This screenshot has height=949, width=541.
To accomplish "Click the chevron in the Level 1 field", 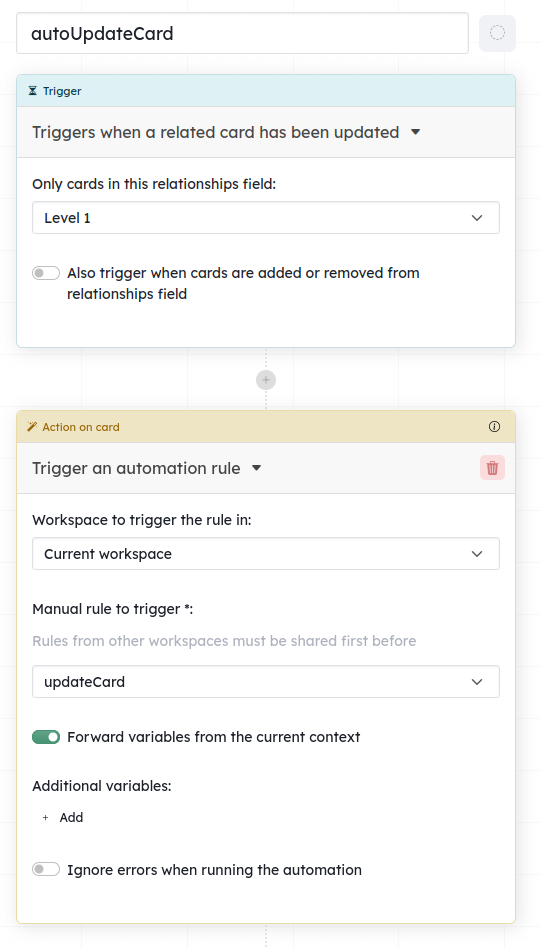I will (477, 218).
